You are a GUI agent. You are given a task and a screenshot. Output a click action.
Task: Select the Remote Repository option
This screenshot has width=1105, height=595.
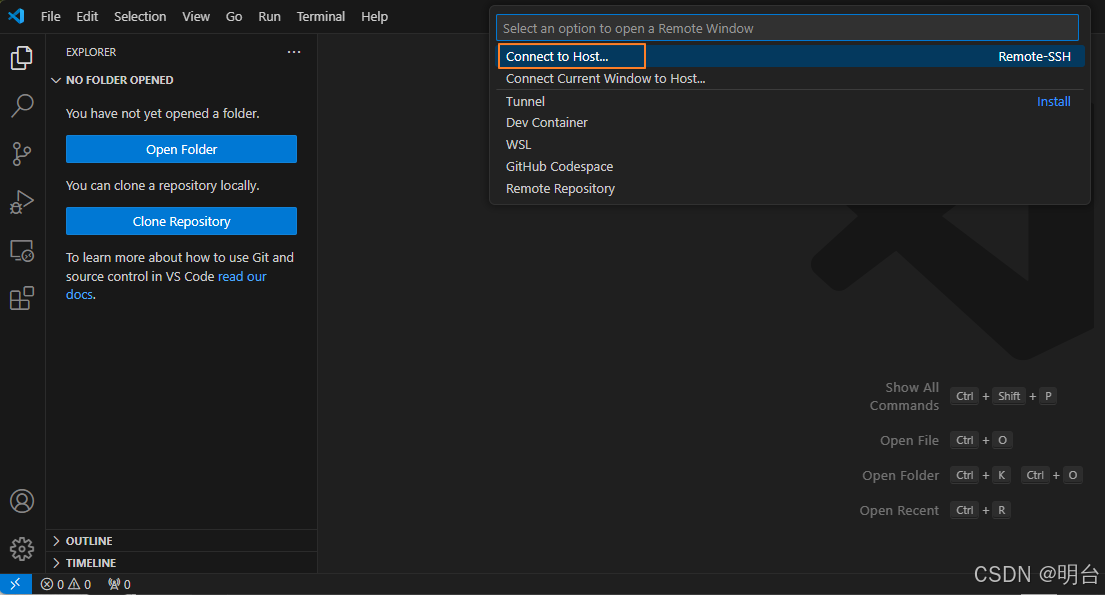[x=790, y=188]
